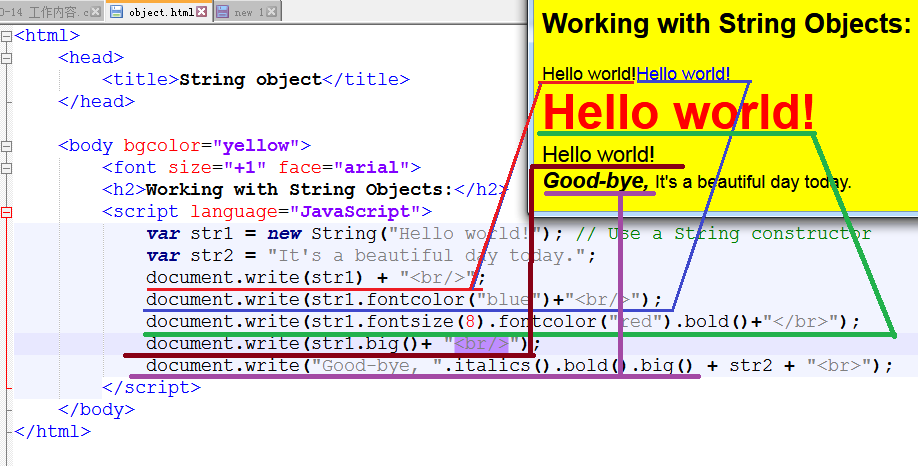Switch to the object.html tab
The width and height of the screenshot is (918, 466).
(161, 12)
